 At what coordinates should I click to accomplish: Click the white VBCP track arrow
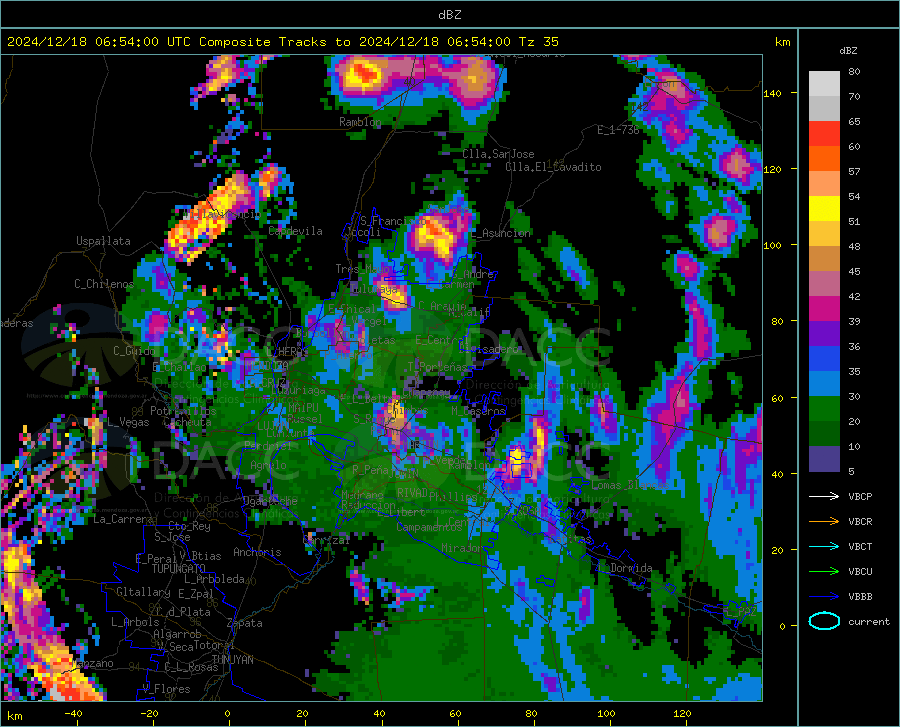pyautogui.click(x=824, y=496)
